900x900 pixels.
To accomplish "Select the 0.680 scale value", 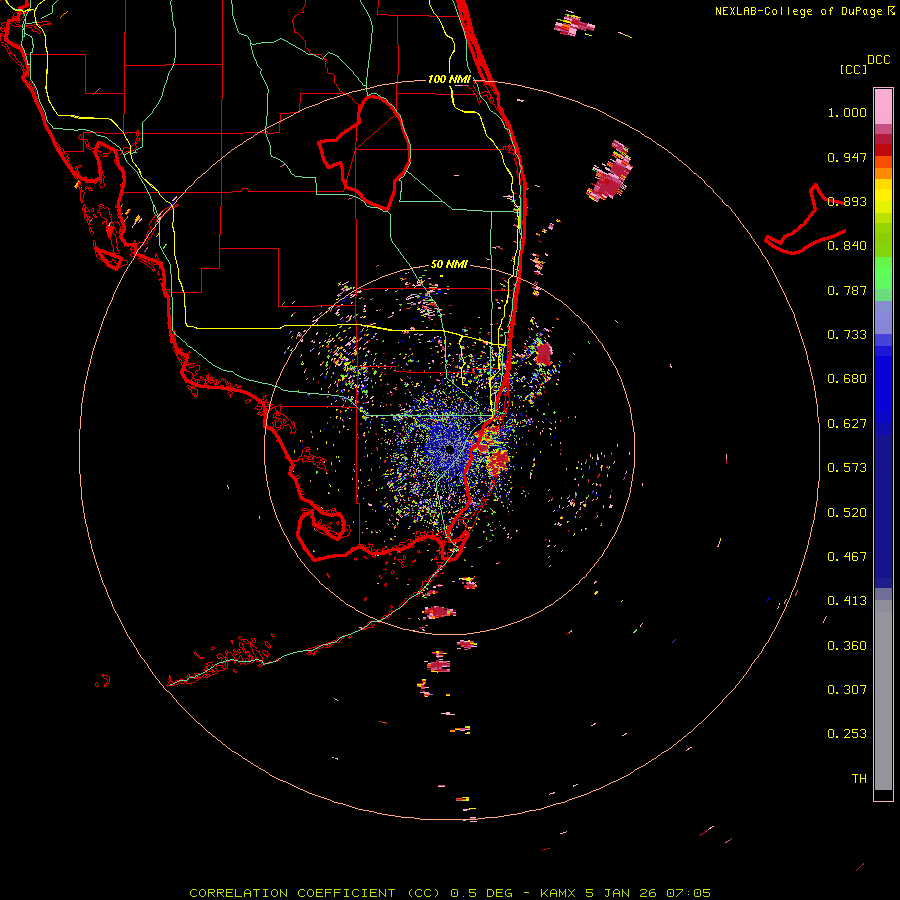I will coord(847,379).
